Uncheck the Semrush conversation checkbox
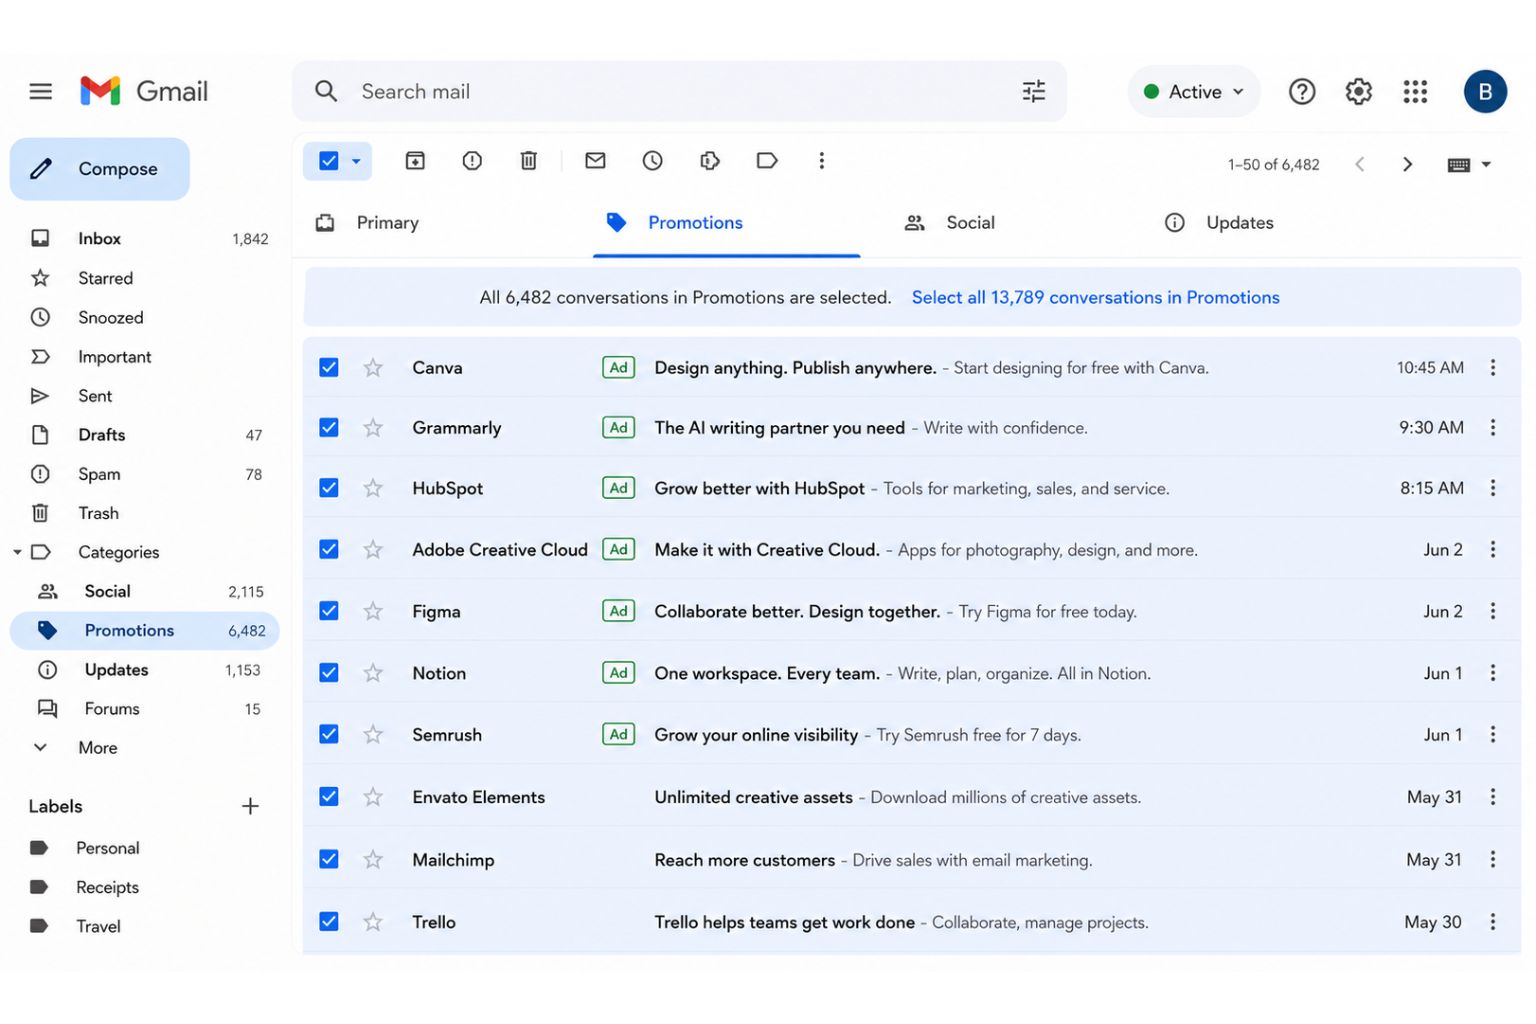The image size is (1536, 1024). coord(329,734)
